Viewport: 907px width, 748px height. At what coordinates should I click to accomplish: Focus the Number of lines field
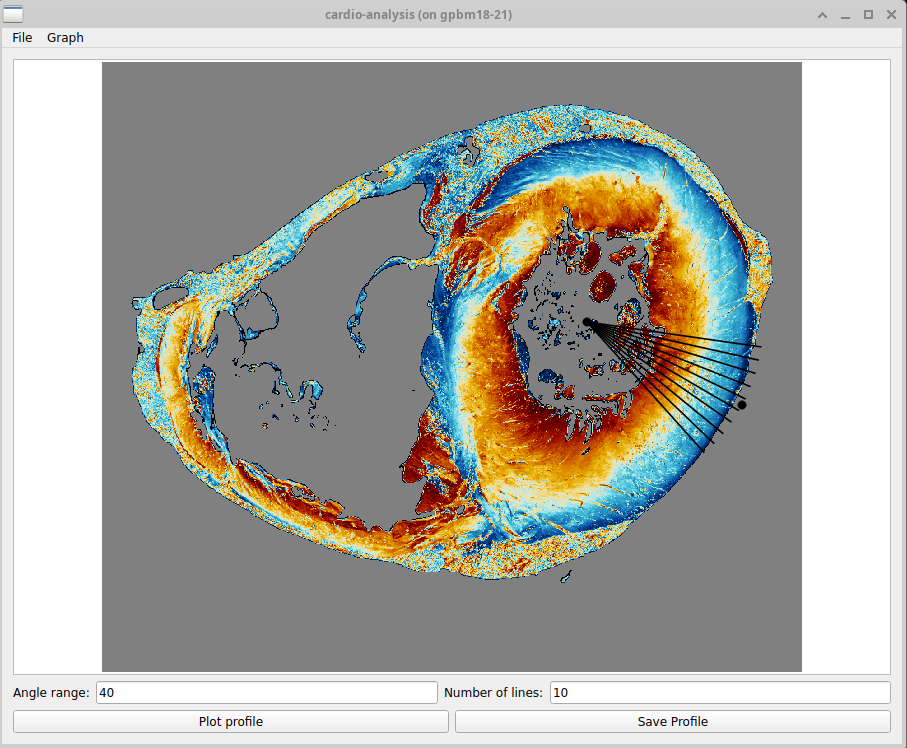pos(719,692)
